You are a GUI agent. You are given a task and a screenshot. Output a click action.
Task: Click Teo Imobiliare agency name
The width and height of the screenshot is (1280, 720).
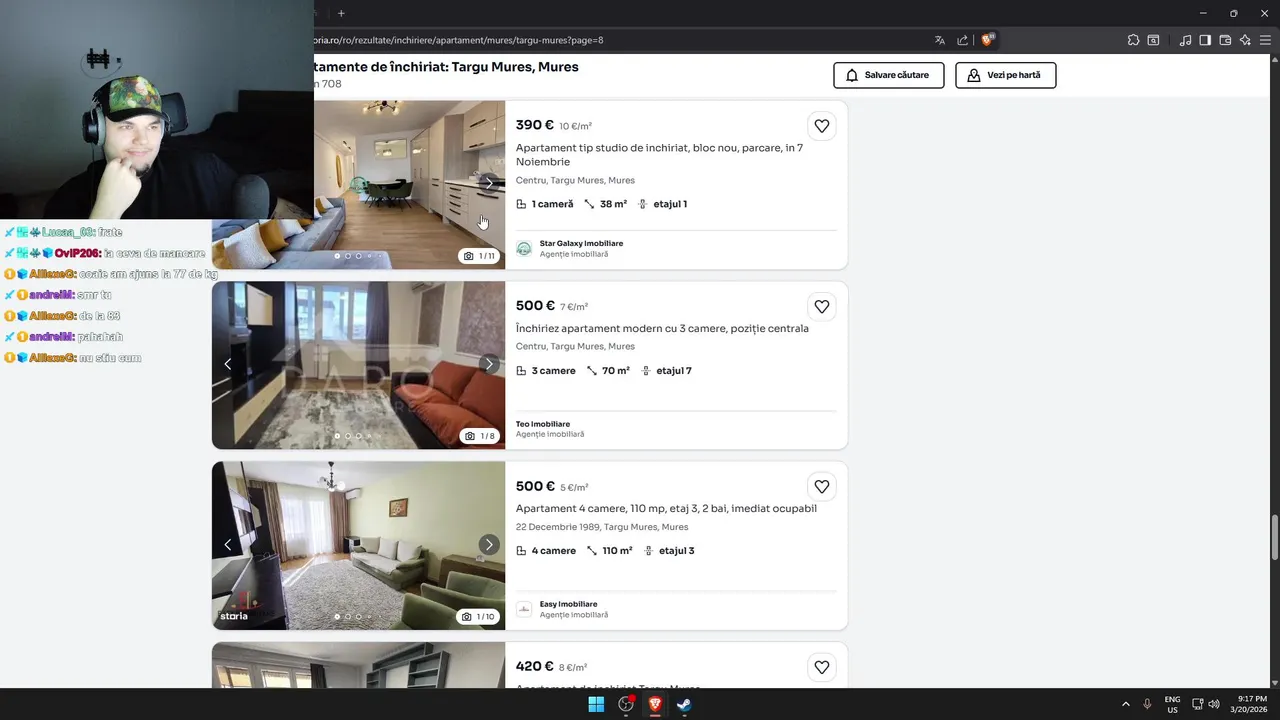[x=543, y=424]
